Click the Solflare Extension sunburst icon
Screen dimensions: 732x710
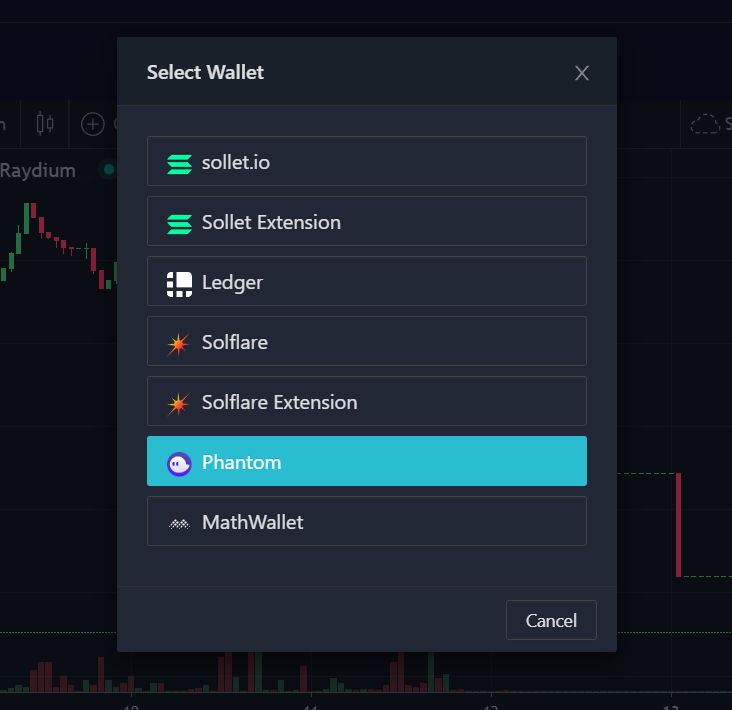click(x=179, y=404)
